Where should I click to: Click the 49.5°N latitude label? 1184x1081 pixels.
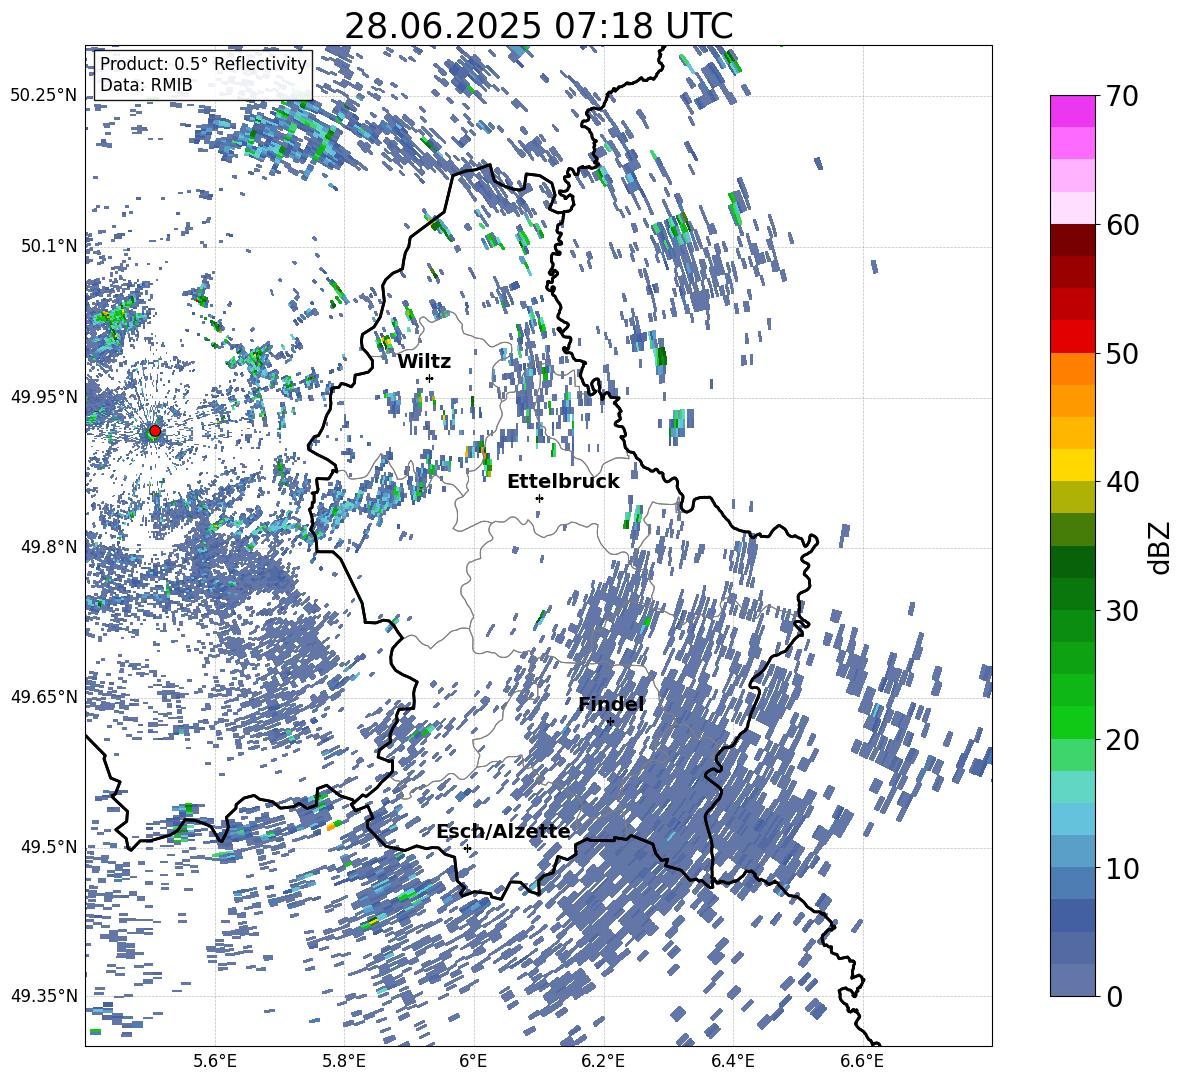(x=49, y=847)
